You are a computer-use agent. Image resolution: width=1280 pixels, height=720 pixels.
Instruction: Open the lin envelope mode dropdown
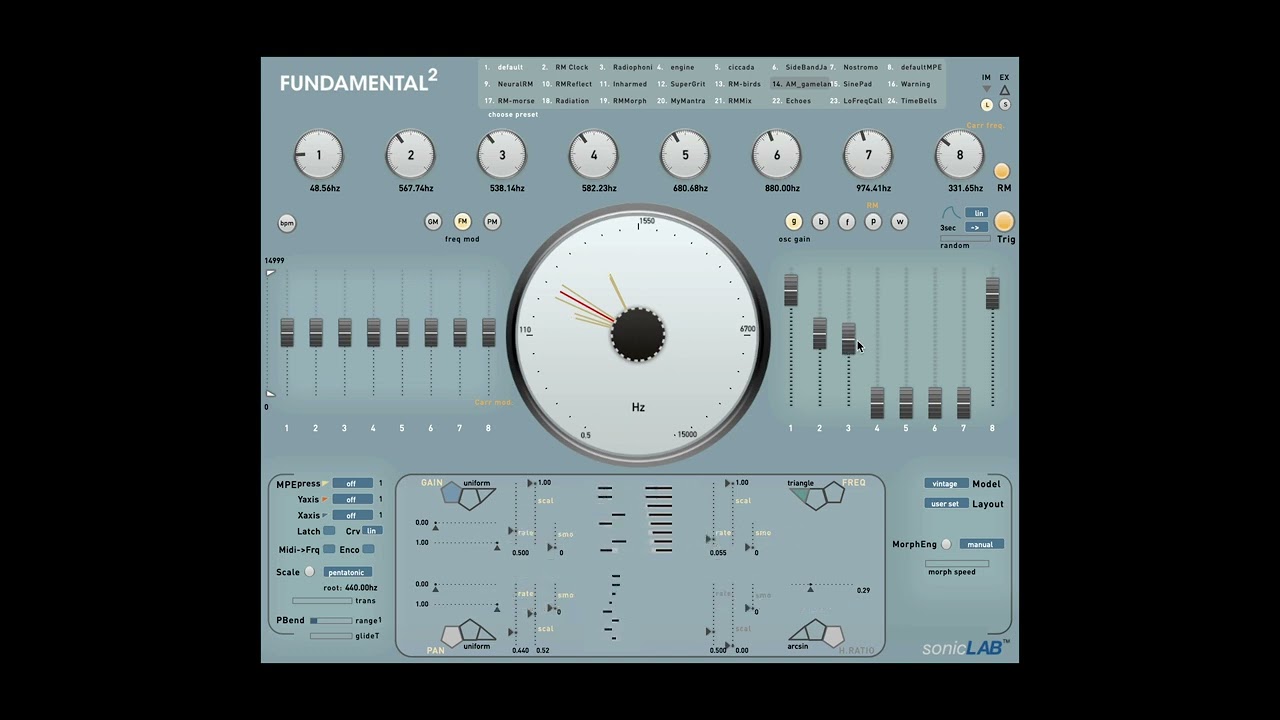tap(978, 213)
